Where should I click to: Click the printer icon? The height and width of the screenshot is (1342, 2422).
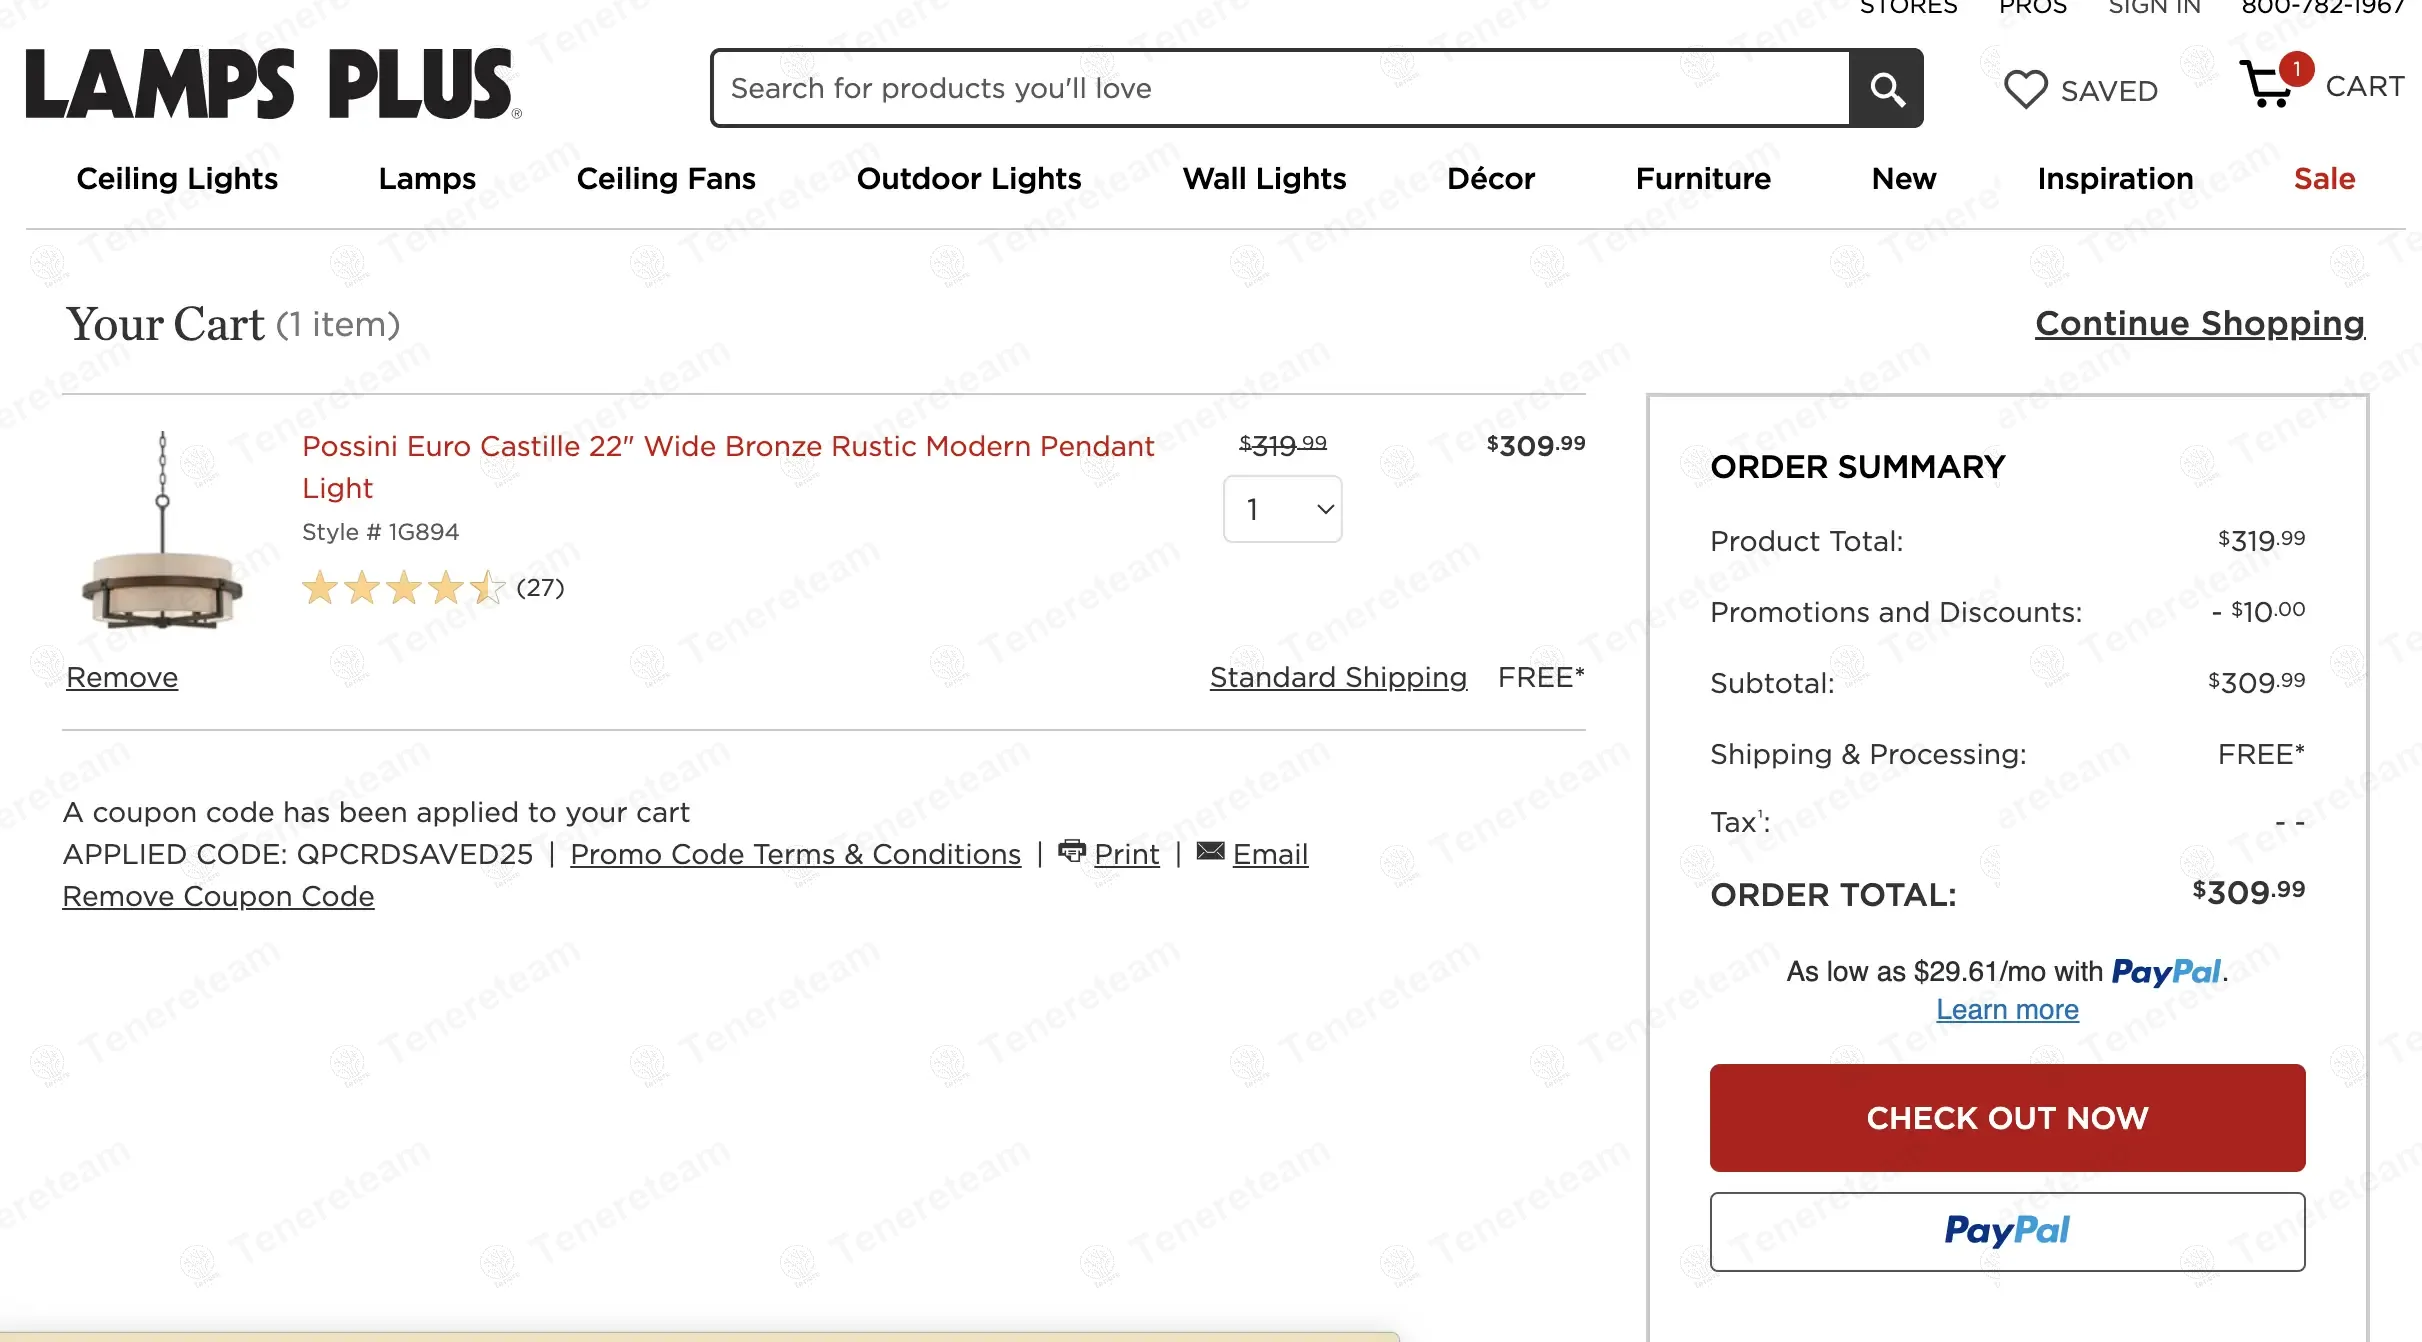click(1071, 851)
